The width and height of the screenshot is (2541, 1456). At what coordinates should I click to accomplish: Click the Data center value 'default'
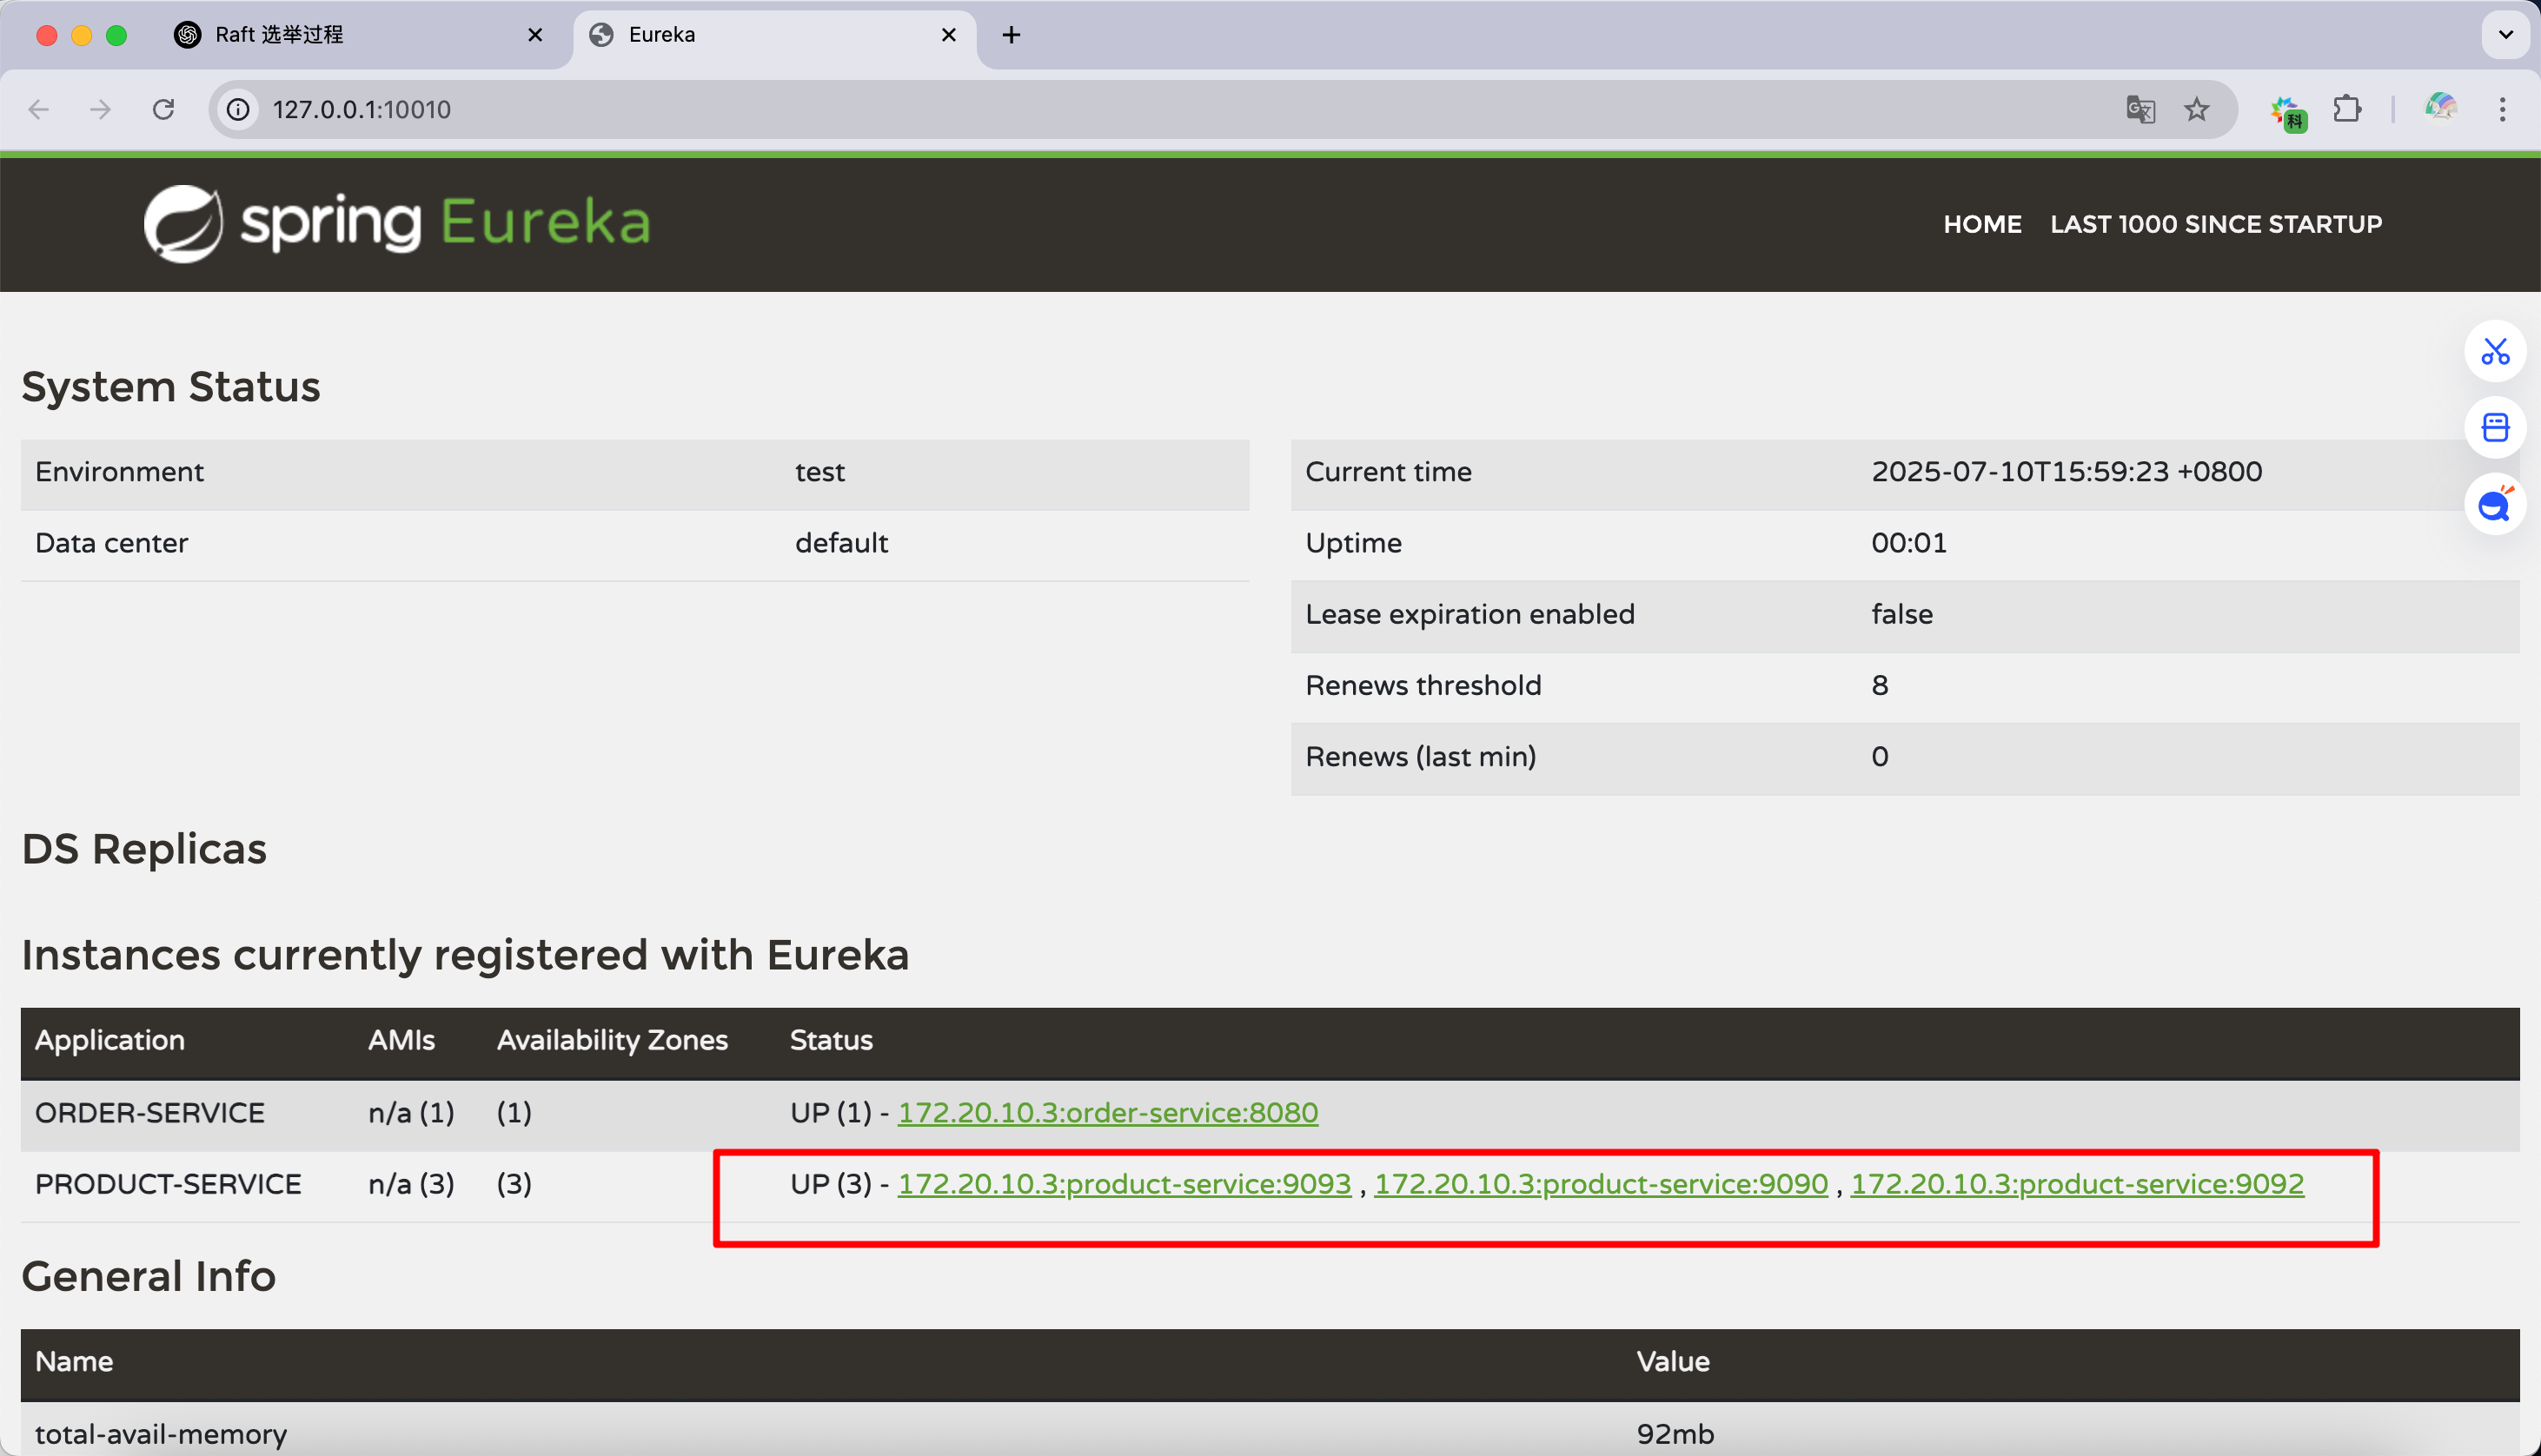tap(841, 543)
